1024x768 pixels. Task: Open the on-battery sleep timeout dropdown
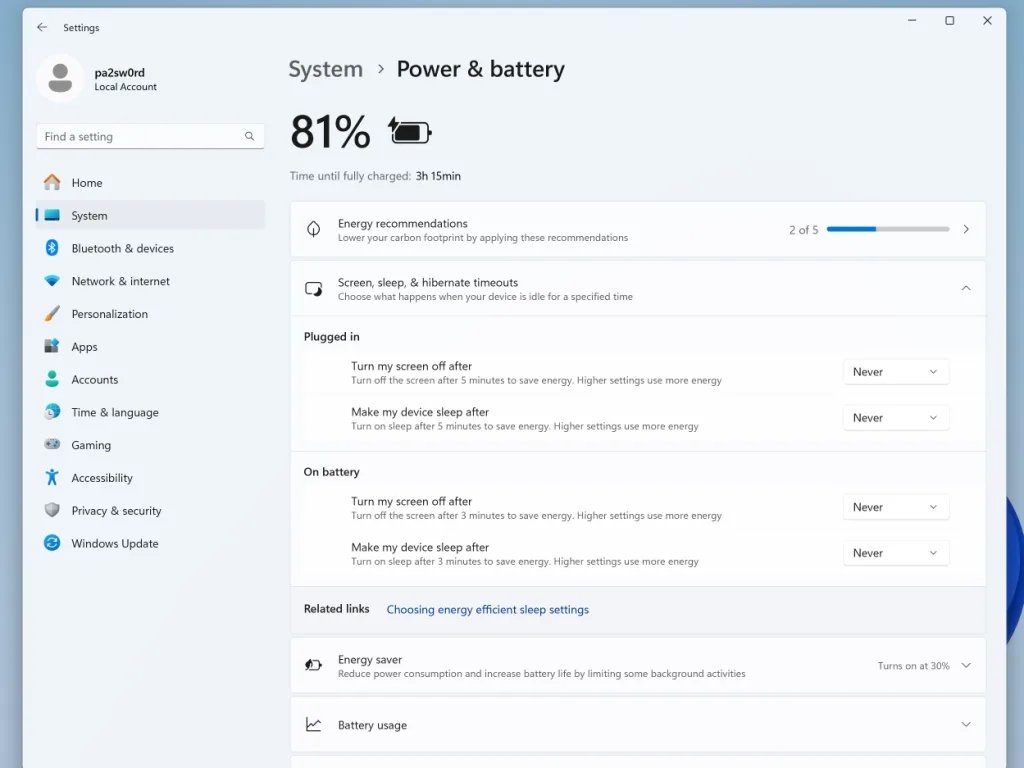click(x=895, y=552)
